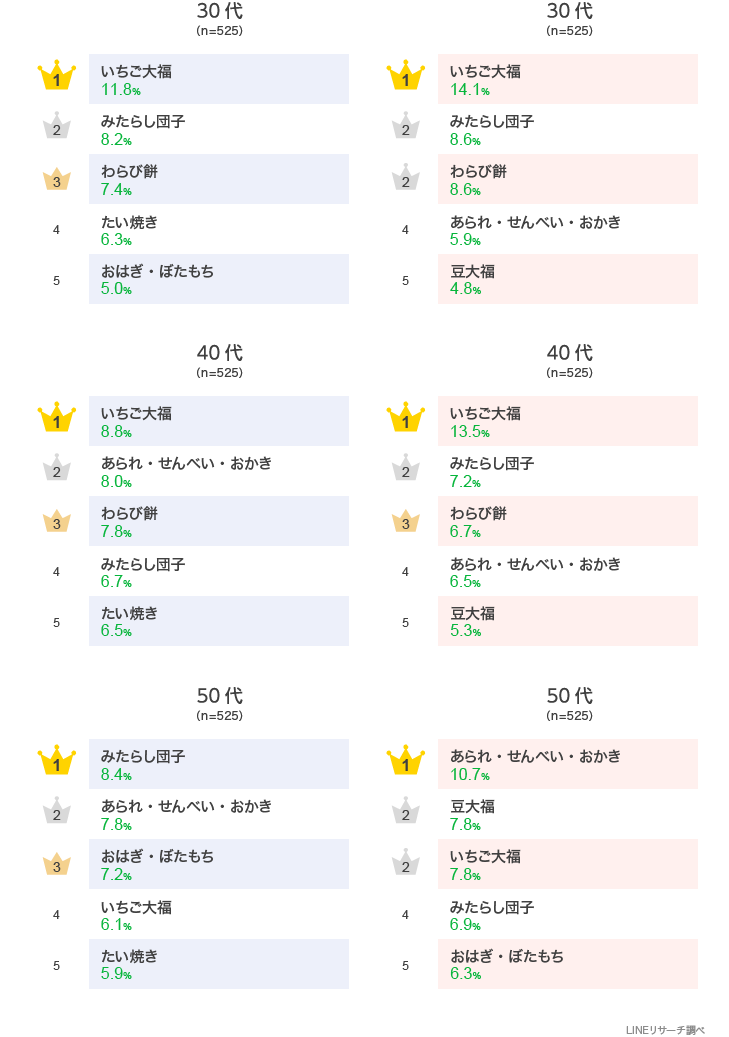729x1037 pixels.
Task: Select the gold crown beside みたらし団子 8.4%
Action: pos(57,762)
